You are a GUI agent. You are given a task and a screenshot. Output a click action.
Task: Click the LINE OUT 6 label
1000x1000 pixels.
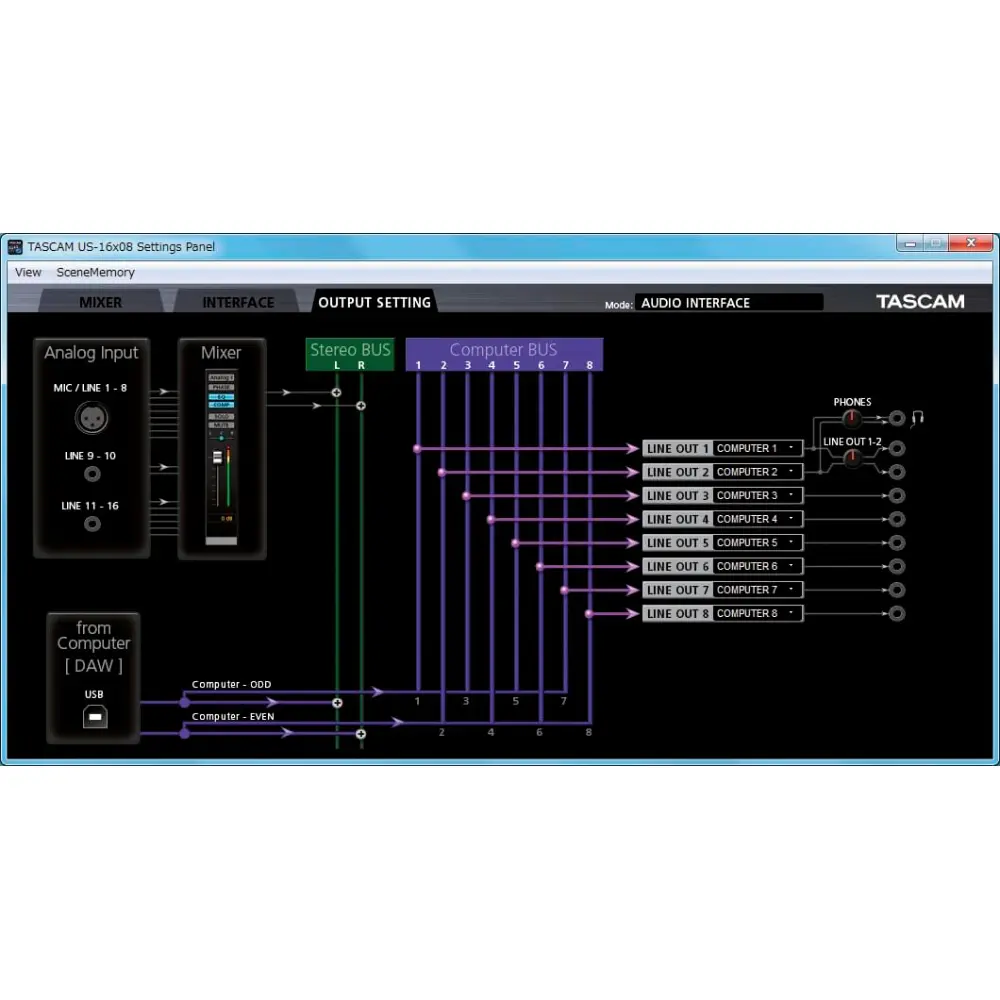point(678,566)
